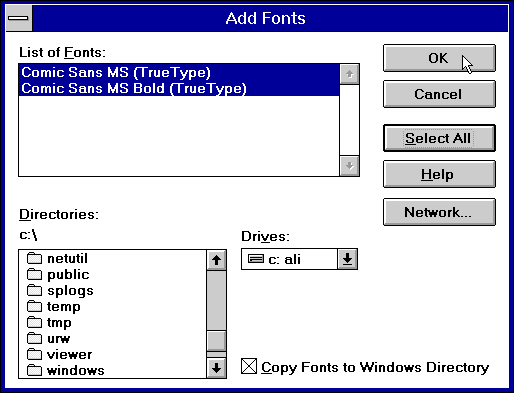This screenshot has width=514, height=393.
Task: Select Comic Sans MS (TrueType) font
Action: pyautogui.click(x=179, y=72)
